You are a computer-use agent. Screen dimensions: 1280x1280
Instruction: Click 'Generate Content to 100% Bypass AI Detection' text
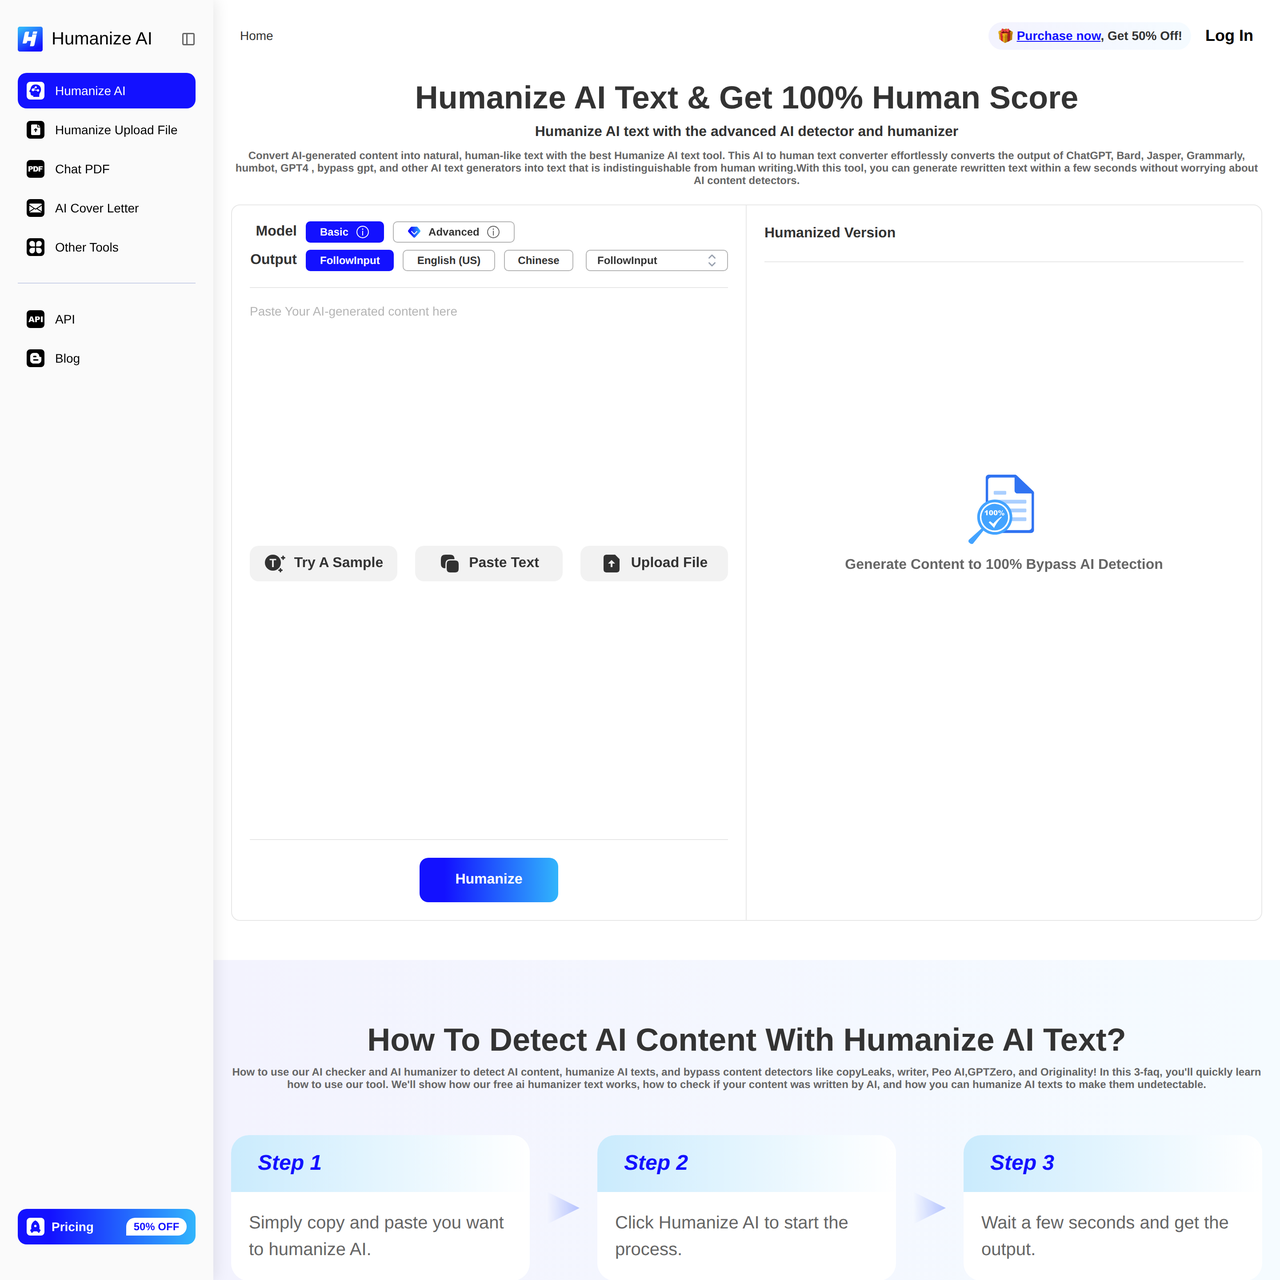[1004, 564]
